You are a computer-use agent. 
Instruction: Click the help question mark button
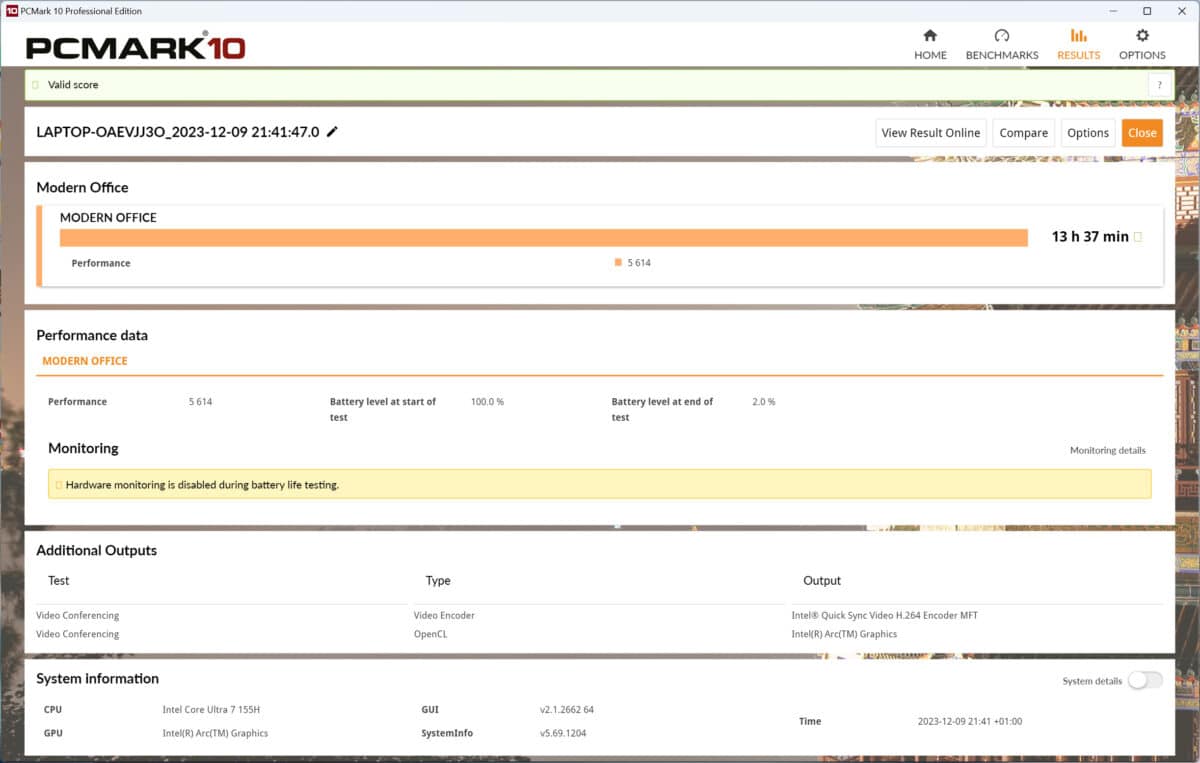1159,85
